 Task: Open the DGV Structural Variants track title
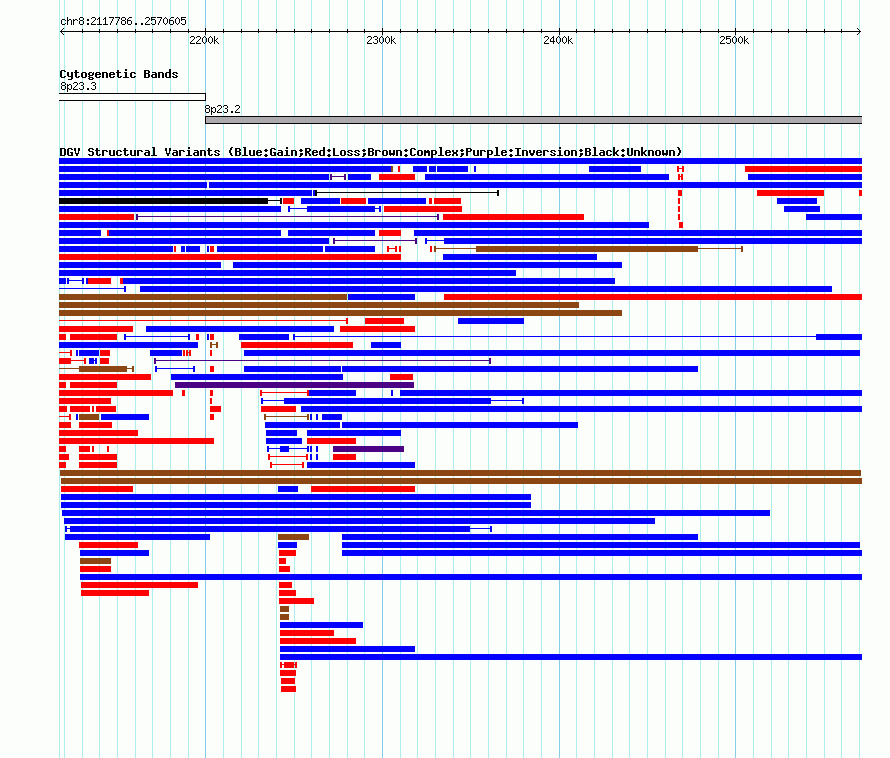coord(371,152)
